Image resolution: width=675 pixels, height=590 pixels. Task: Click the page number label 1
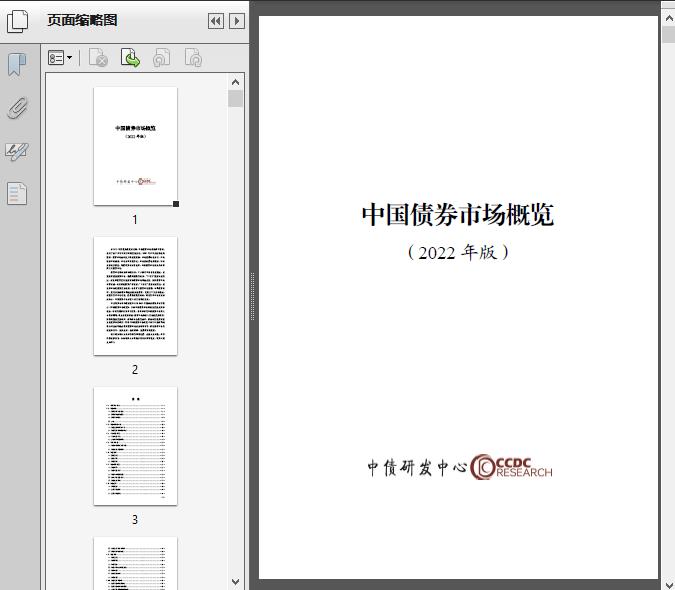(x=135, y=219)
